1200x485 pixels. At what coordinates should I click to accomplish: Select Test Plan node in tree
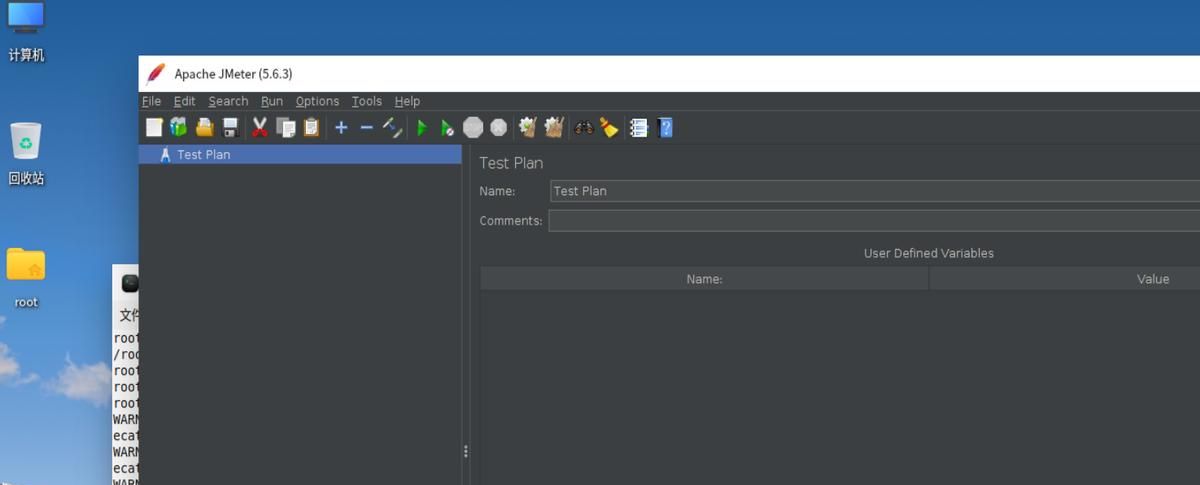click(x=203, y=155)
